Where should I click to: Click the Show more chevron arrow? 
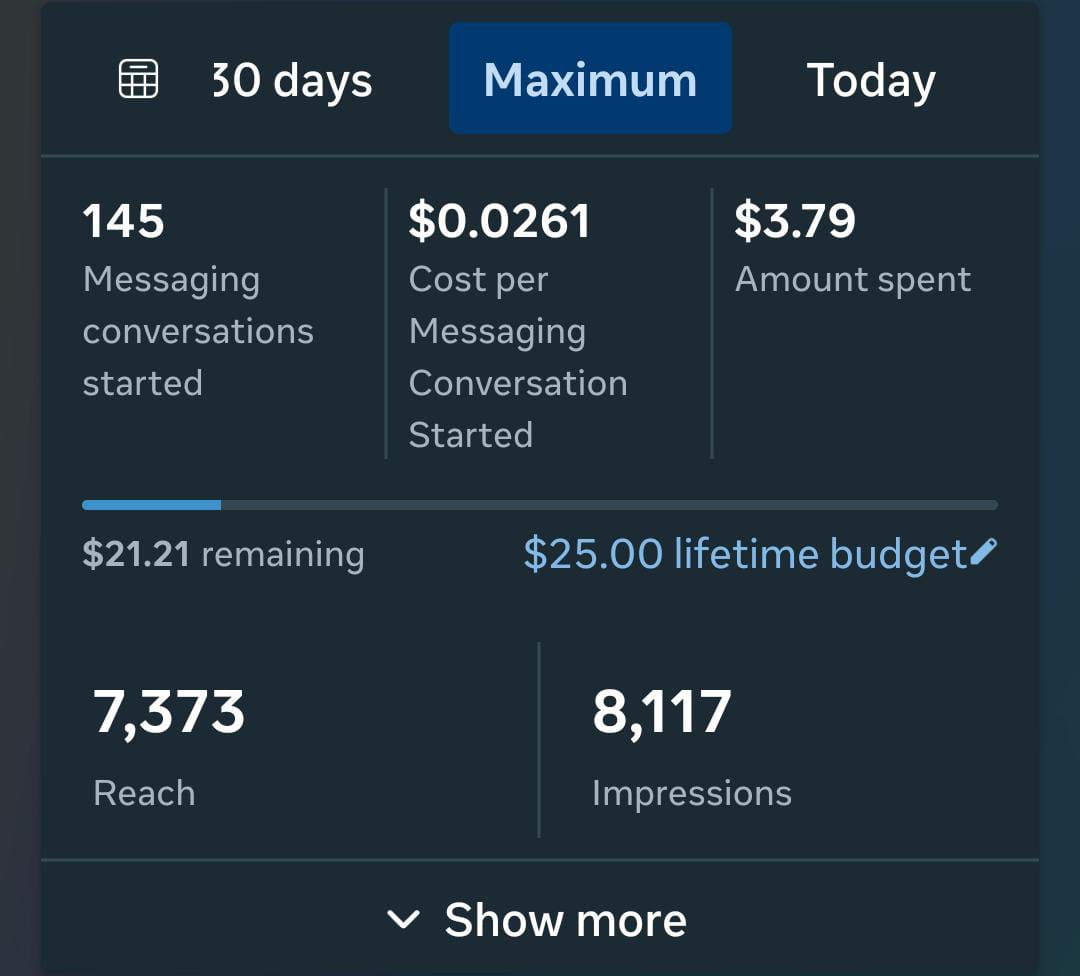click(x=402, y=920)
